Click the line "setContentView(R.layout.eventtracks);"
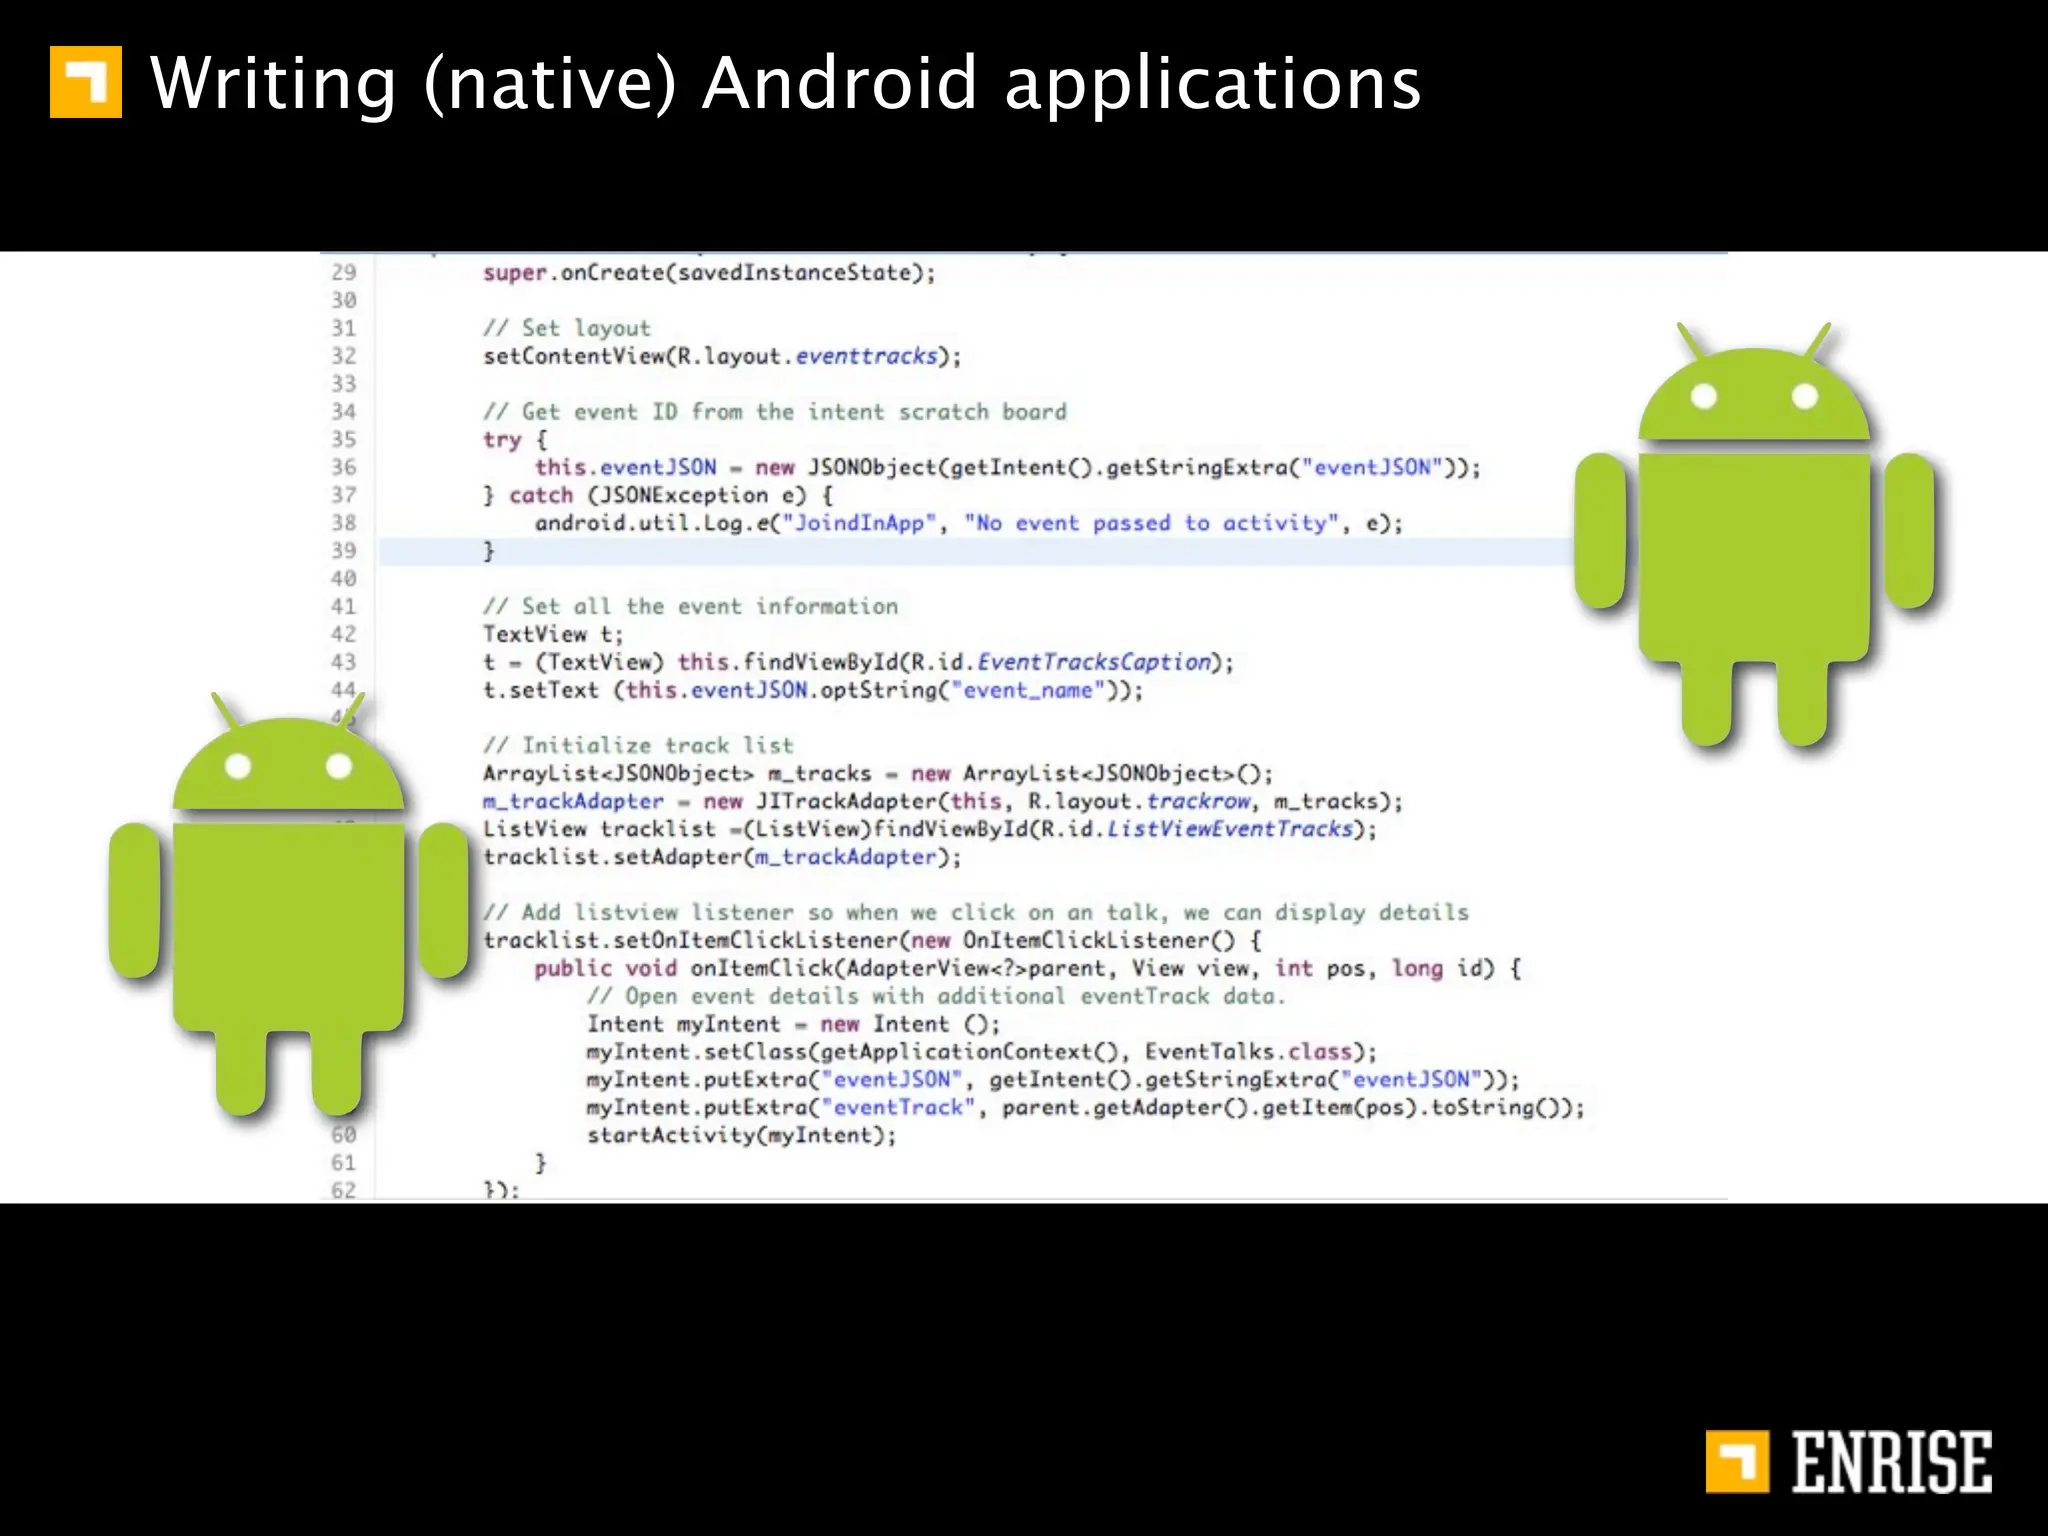The height and width of the screenshot is (1536, 2048). (722, 356)
